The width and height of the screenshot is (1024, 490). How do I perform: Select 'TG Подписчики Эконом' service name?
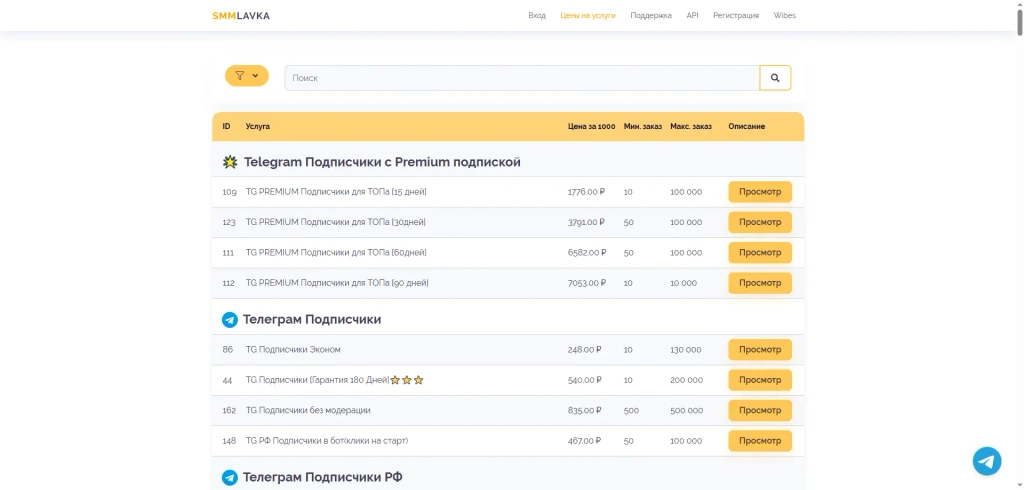[x=293, y=350]
